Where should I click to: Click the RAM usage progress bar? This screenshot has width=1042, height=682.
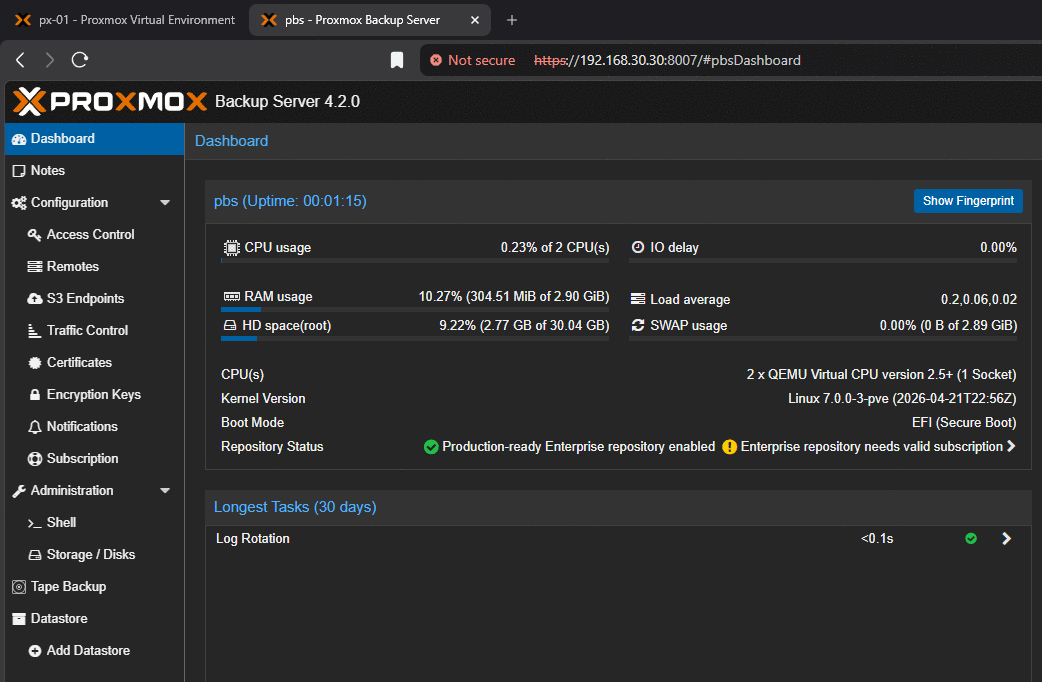415,310
